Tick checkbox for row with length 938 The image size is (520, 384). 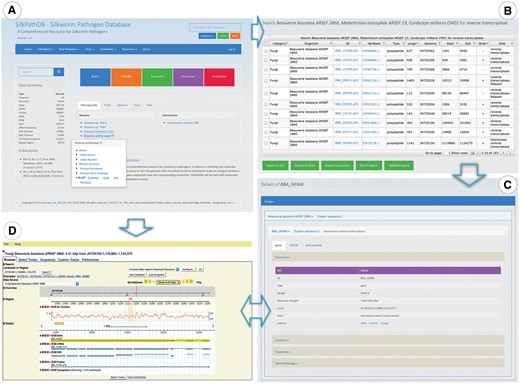(x=266, y=60)
